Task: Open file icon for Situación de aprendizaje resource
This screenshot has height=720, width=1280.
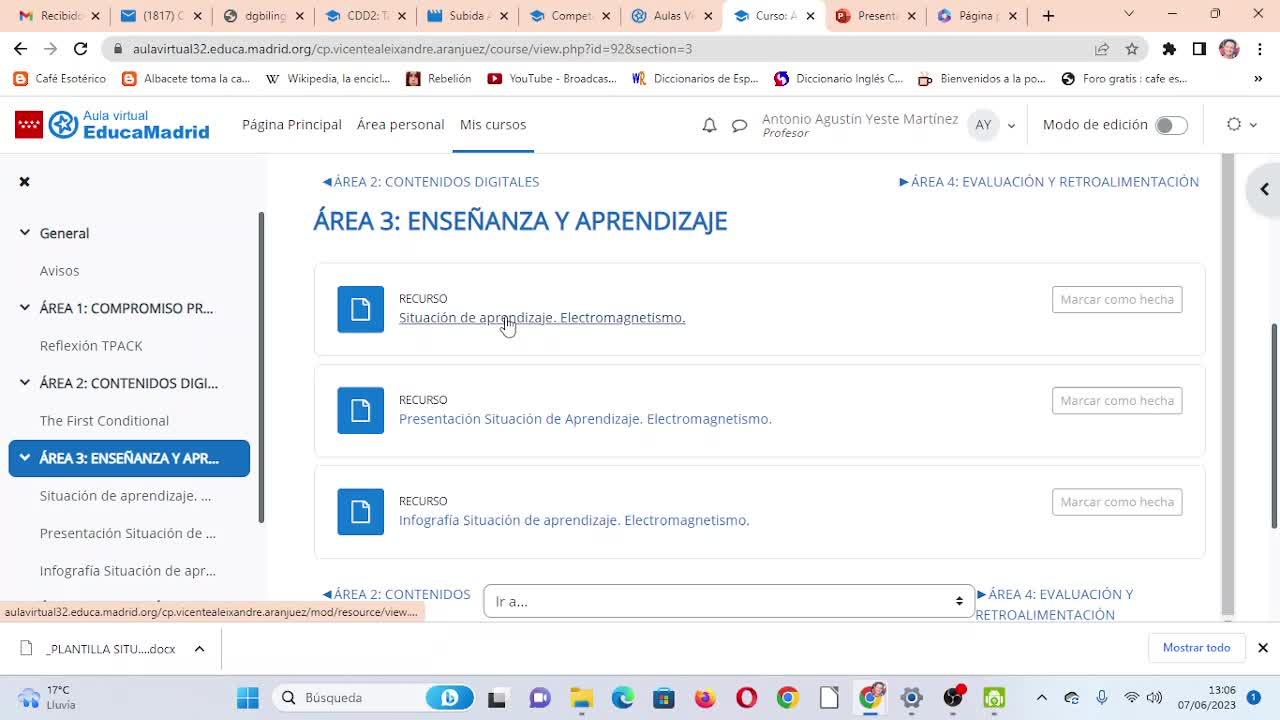Action: pyautogui.click(x=361, y=309)
